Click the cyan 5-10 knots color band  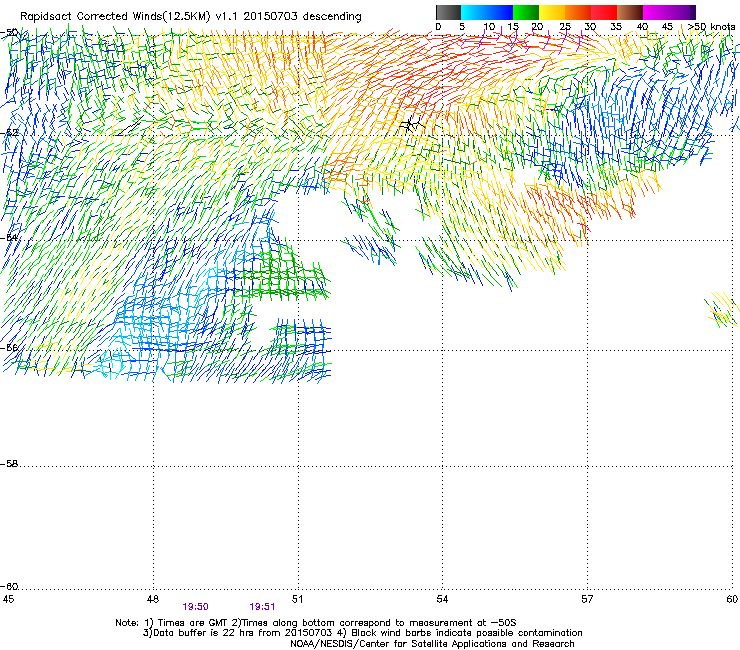474,12
